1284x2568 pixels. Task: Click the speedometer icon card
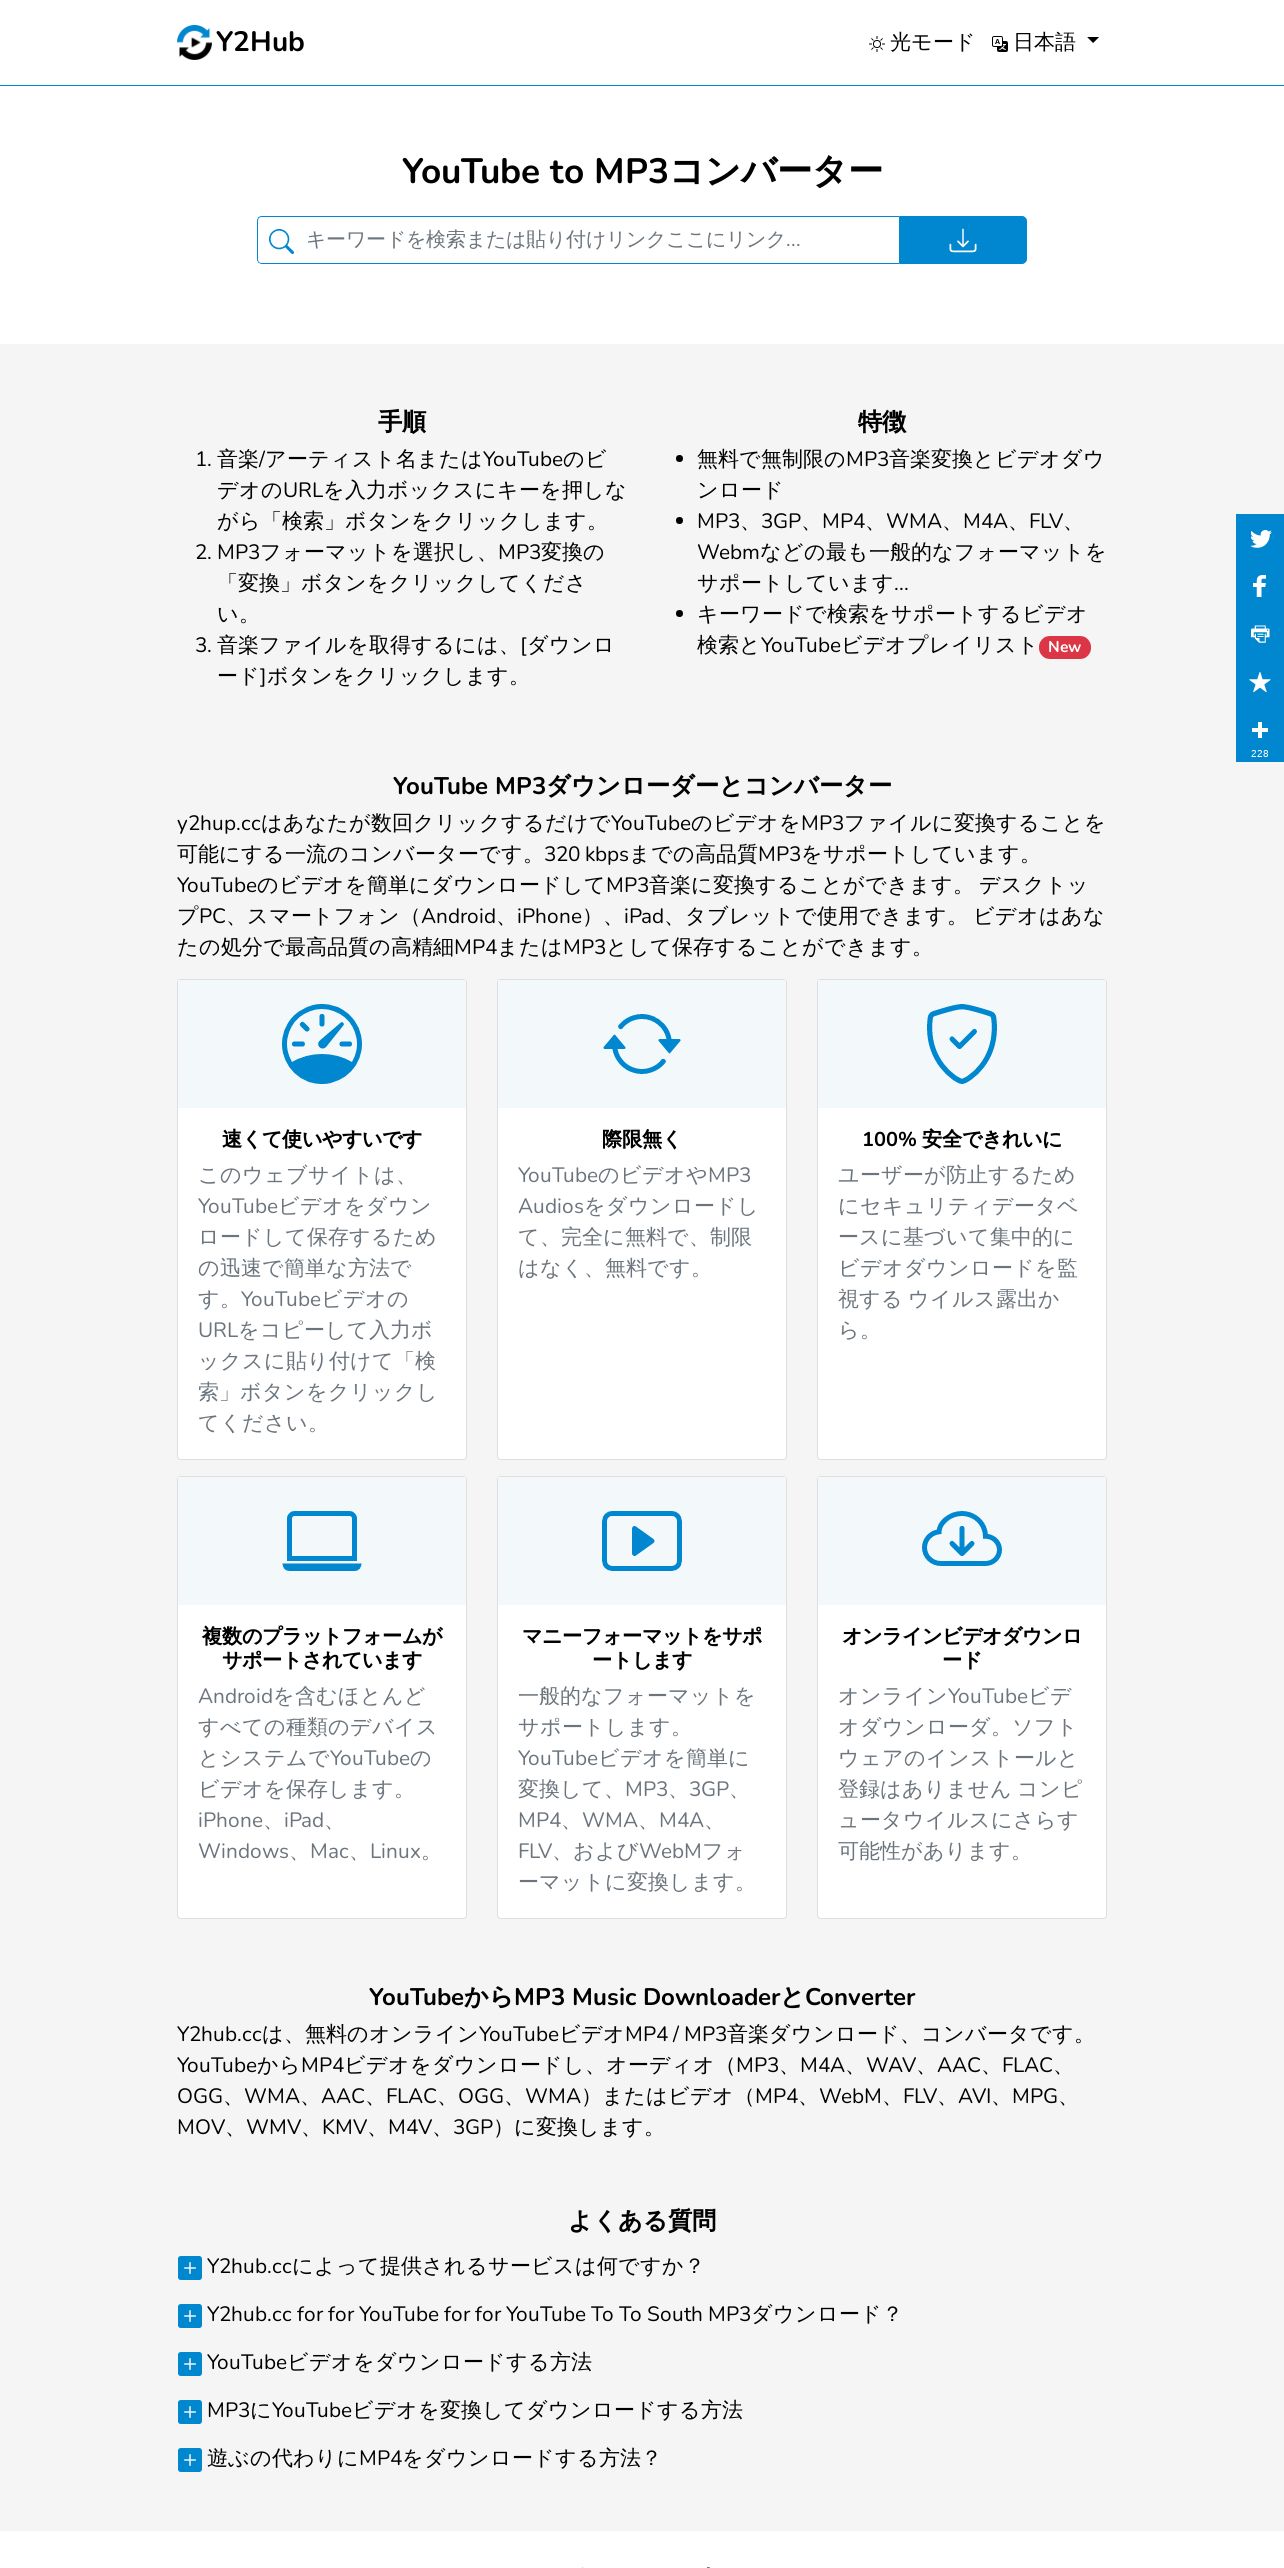tap(322, 1044)
